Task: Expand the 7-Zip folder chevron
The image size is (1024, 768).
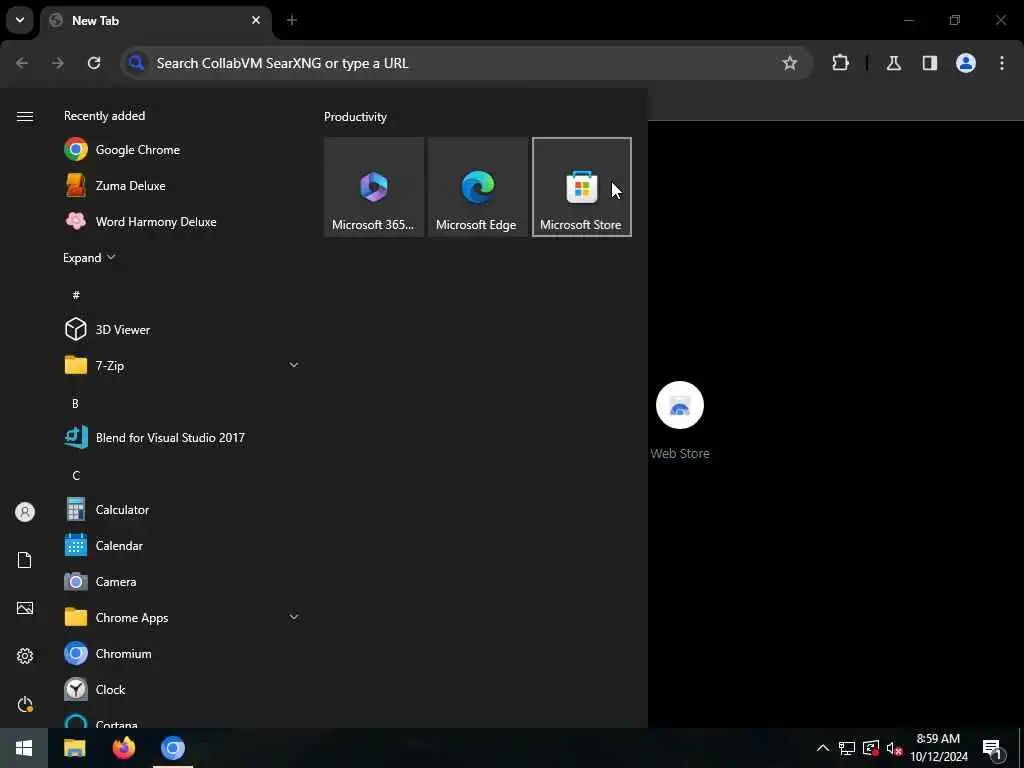Action: coord(294,365)
